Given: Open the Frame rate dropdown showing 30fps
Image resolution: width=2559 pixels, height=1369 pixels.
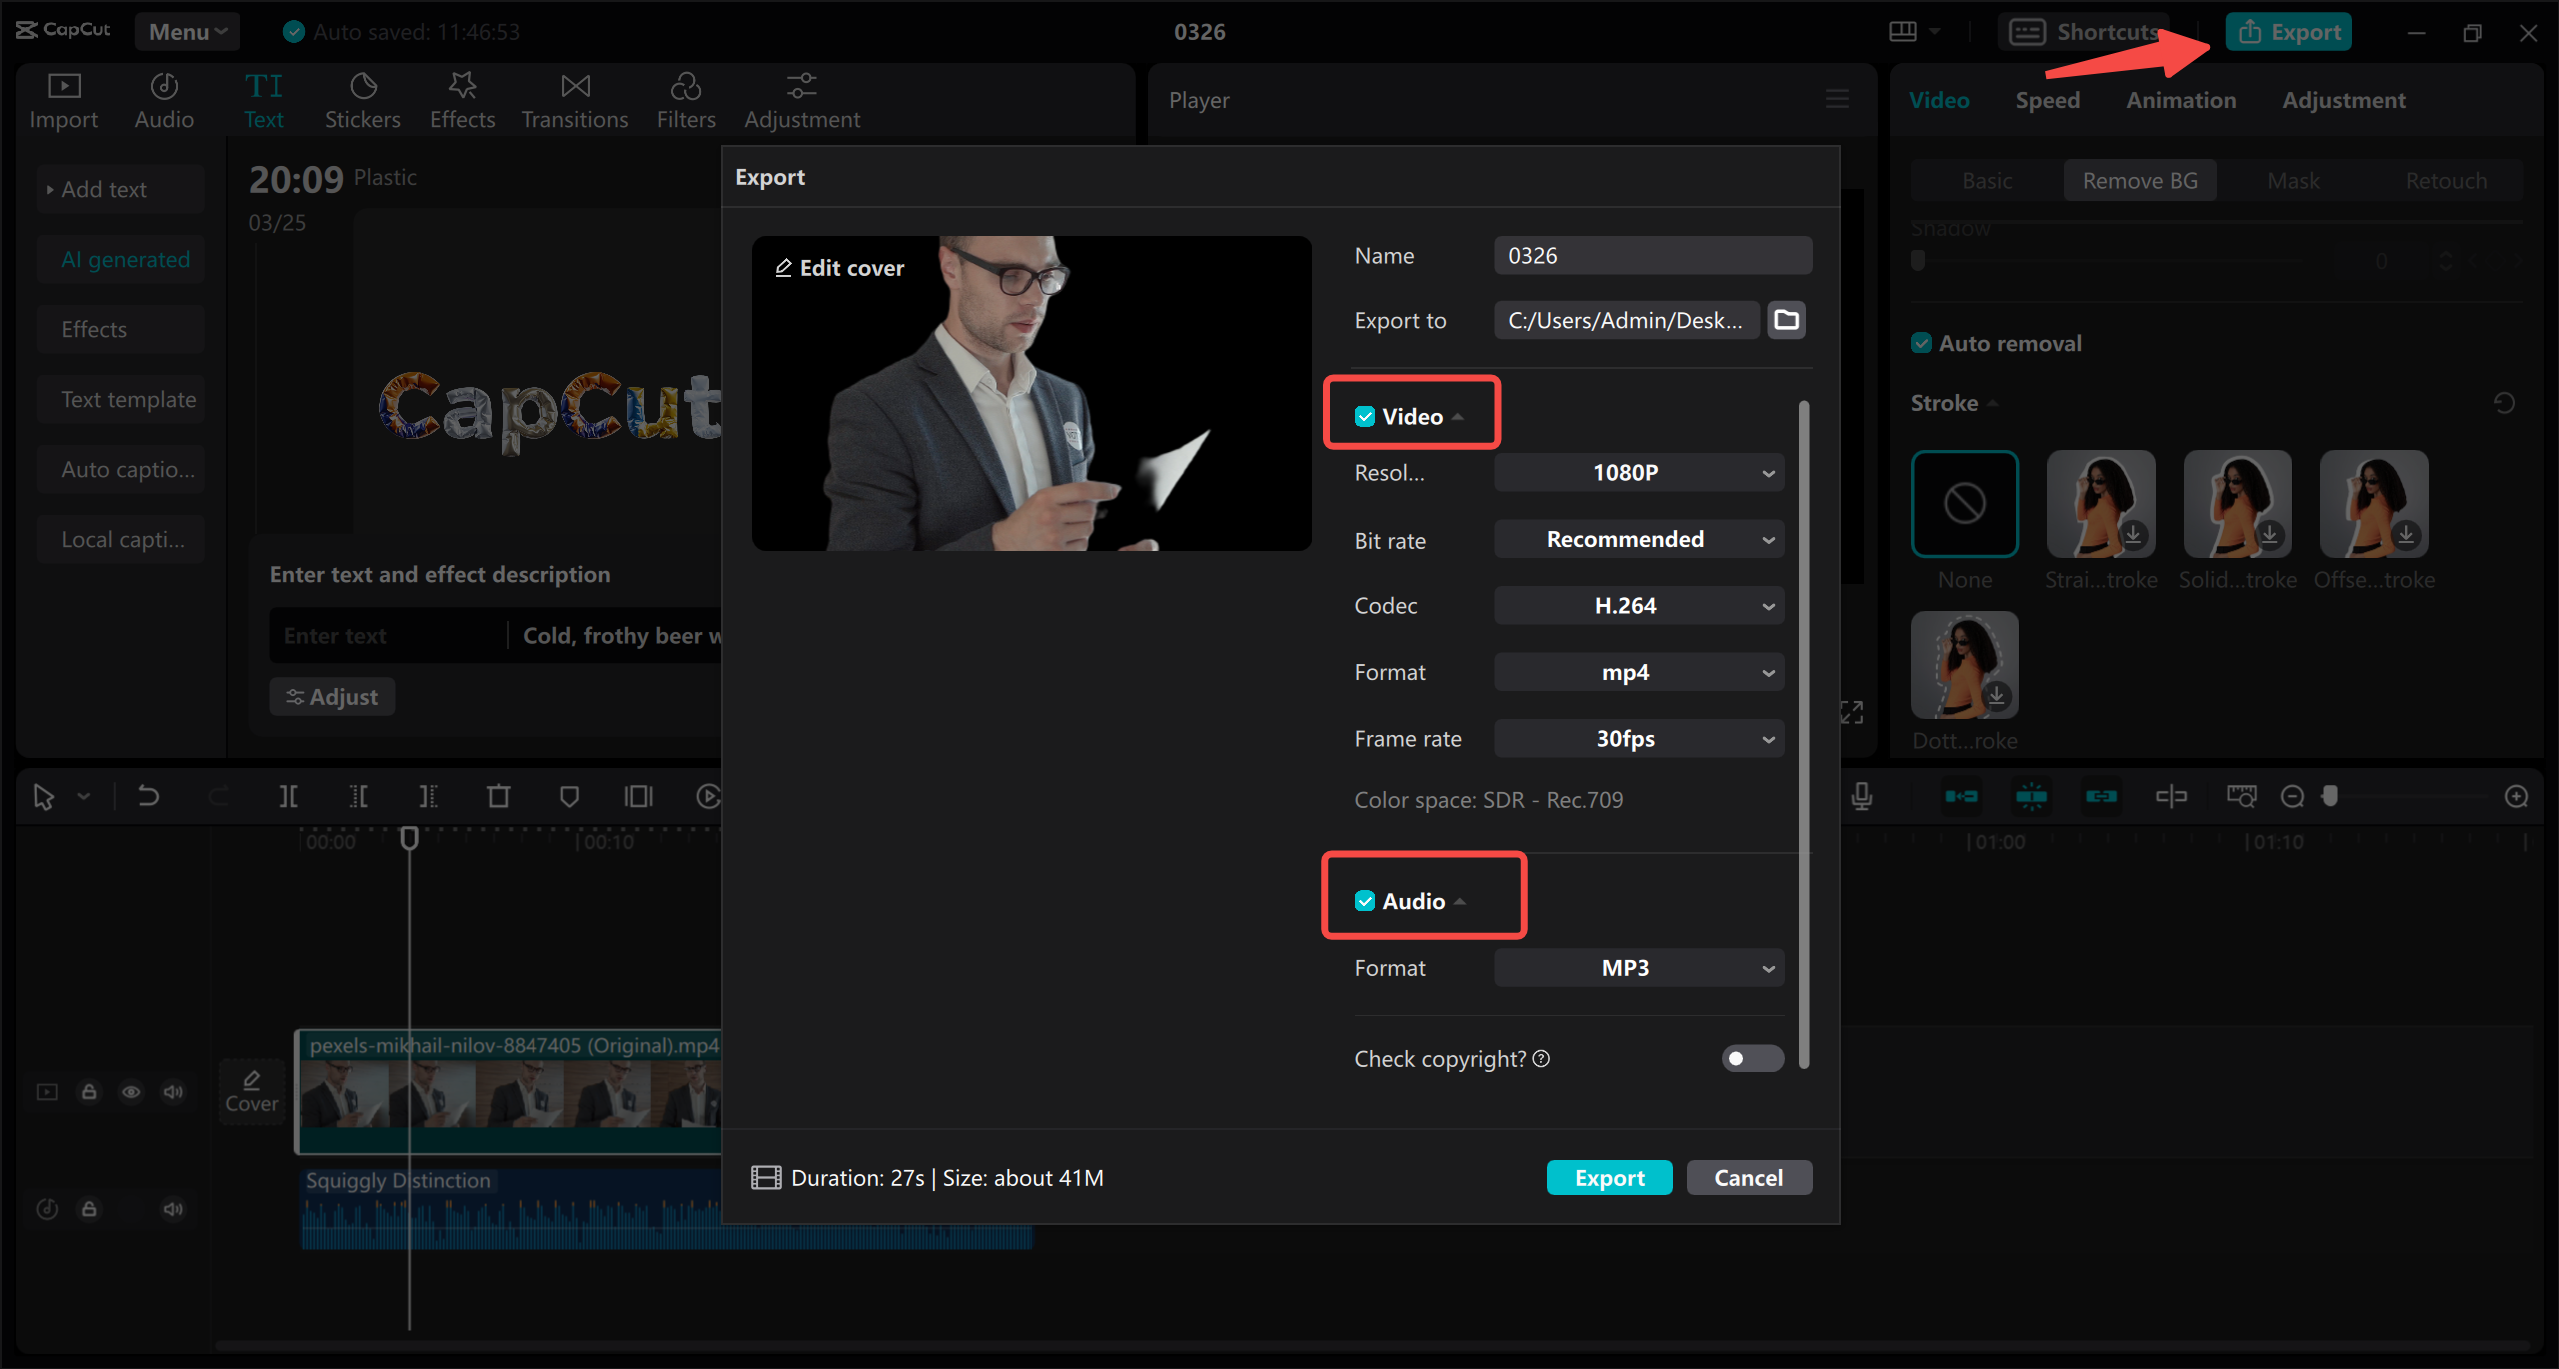Looking at the screenshot, I should [x=1638, y=738].
